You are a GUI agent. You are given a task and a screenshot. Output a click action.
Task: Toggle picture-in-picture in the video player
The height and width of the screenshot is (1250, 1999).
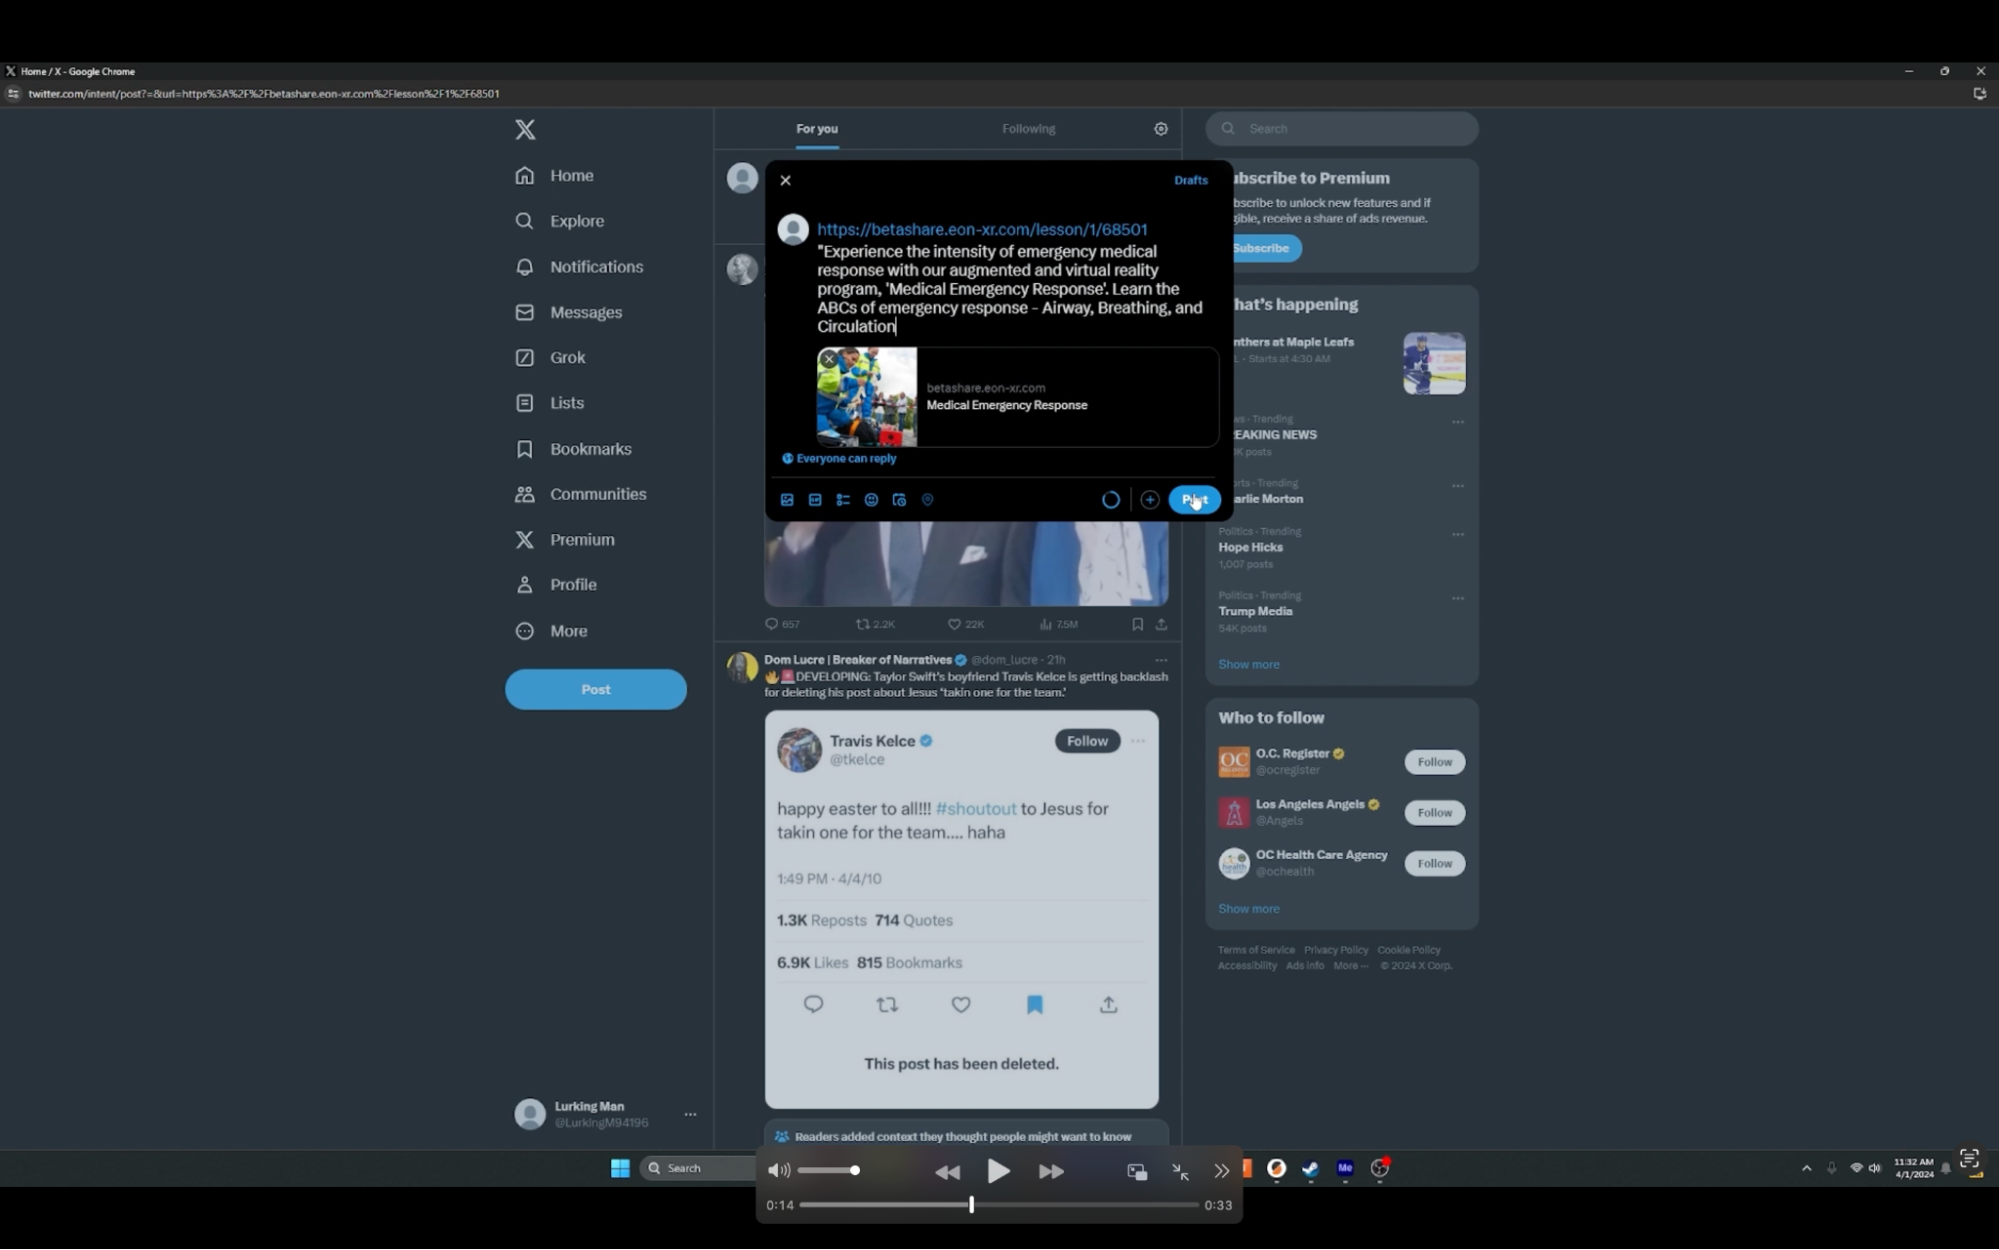pyautogui.click(x=1137, y=1172)
